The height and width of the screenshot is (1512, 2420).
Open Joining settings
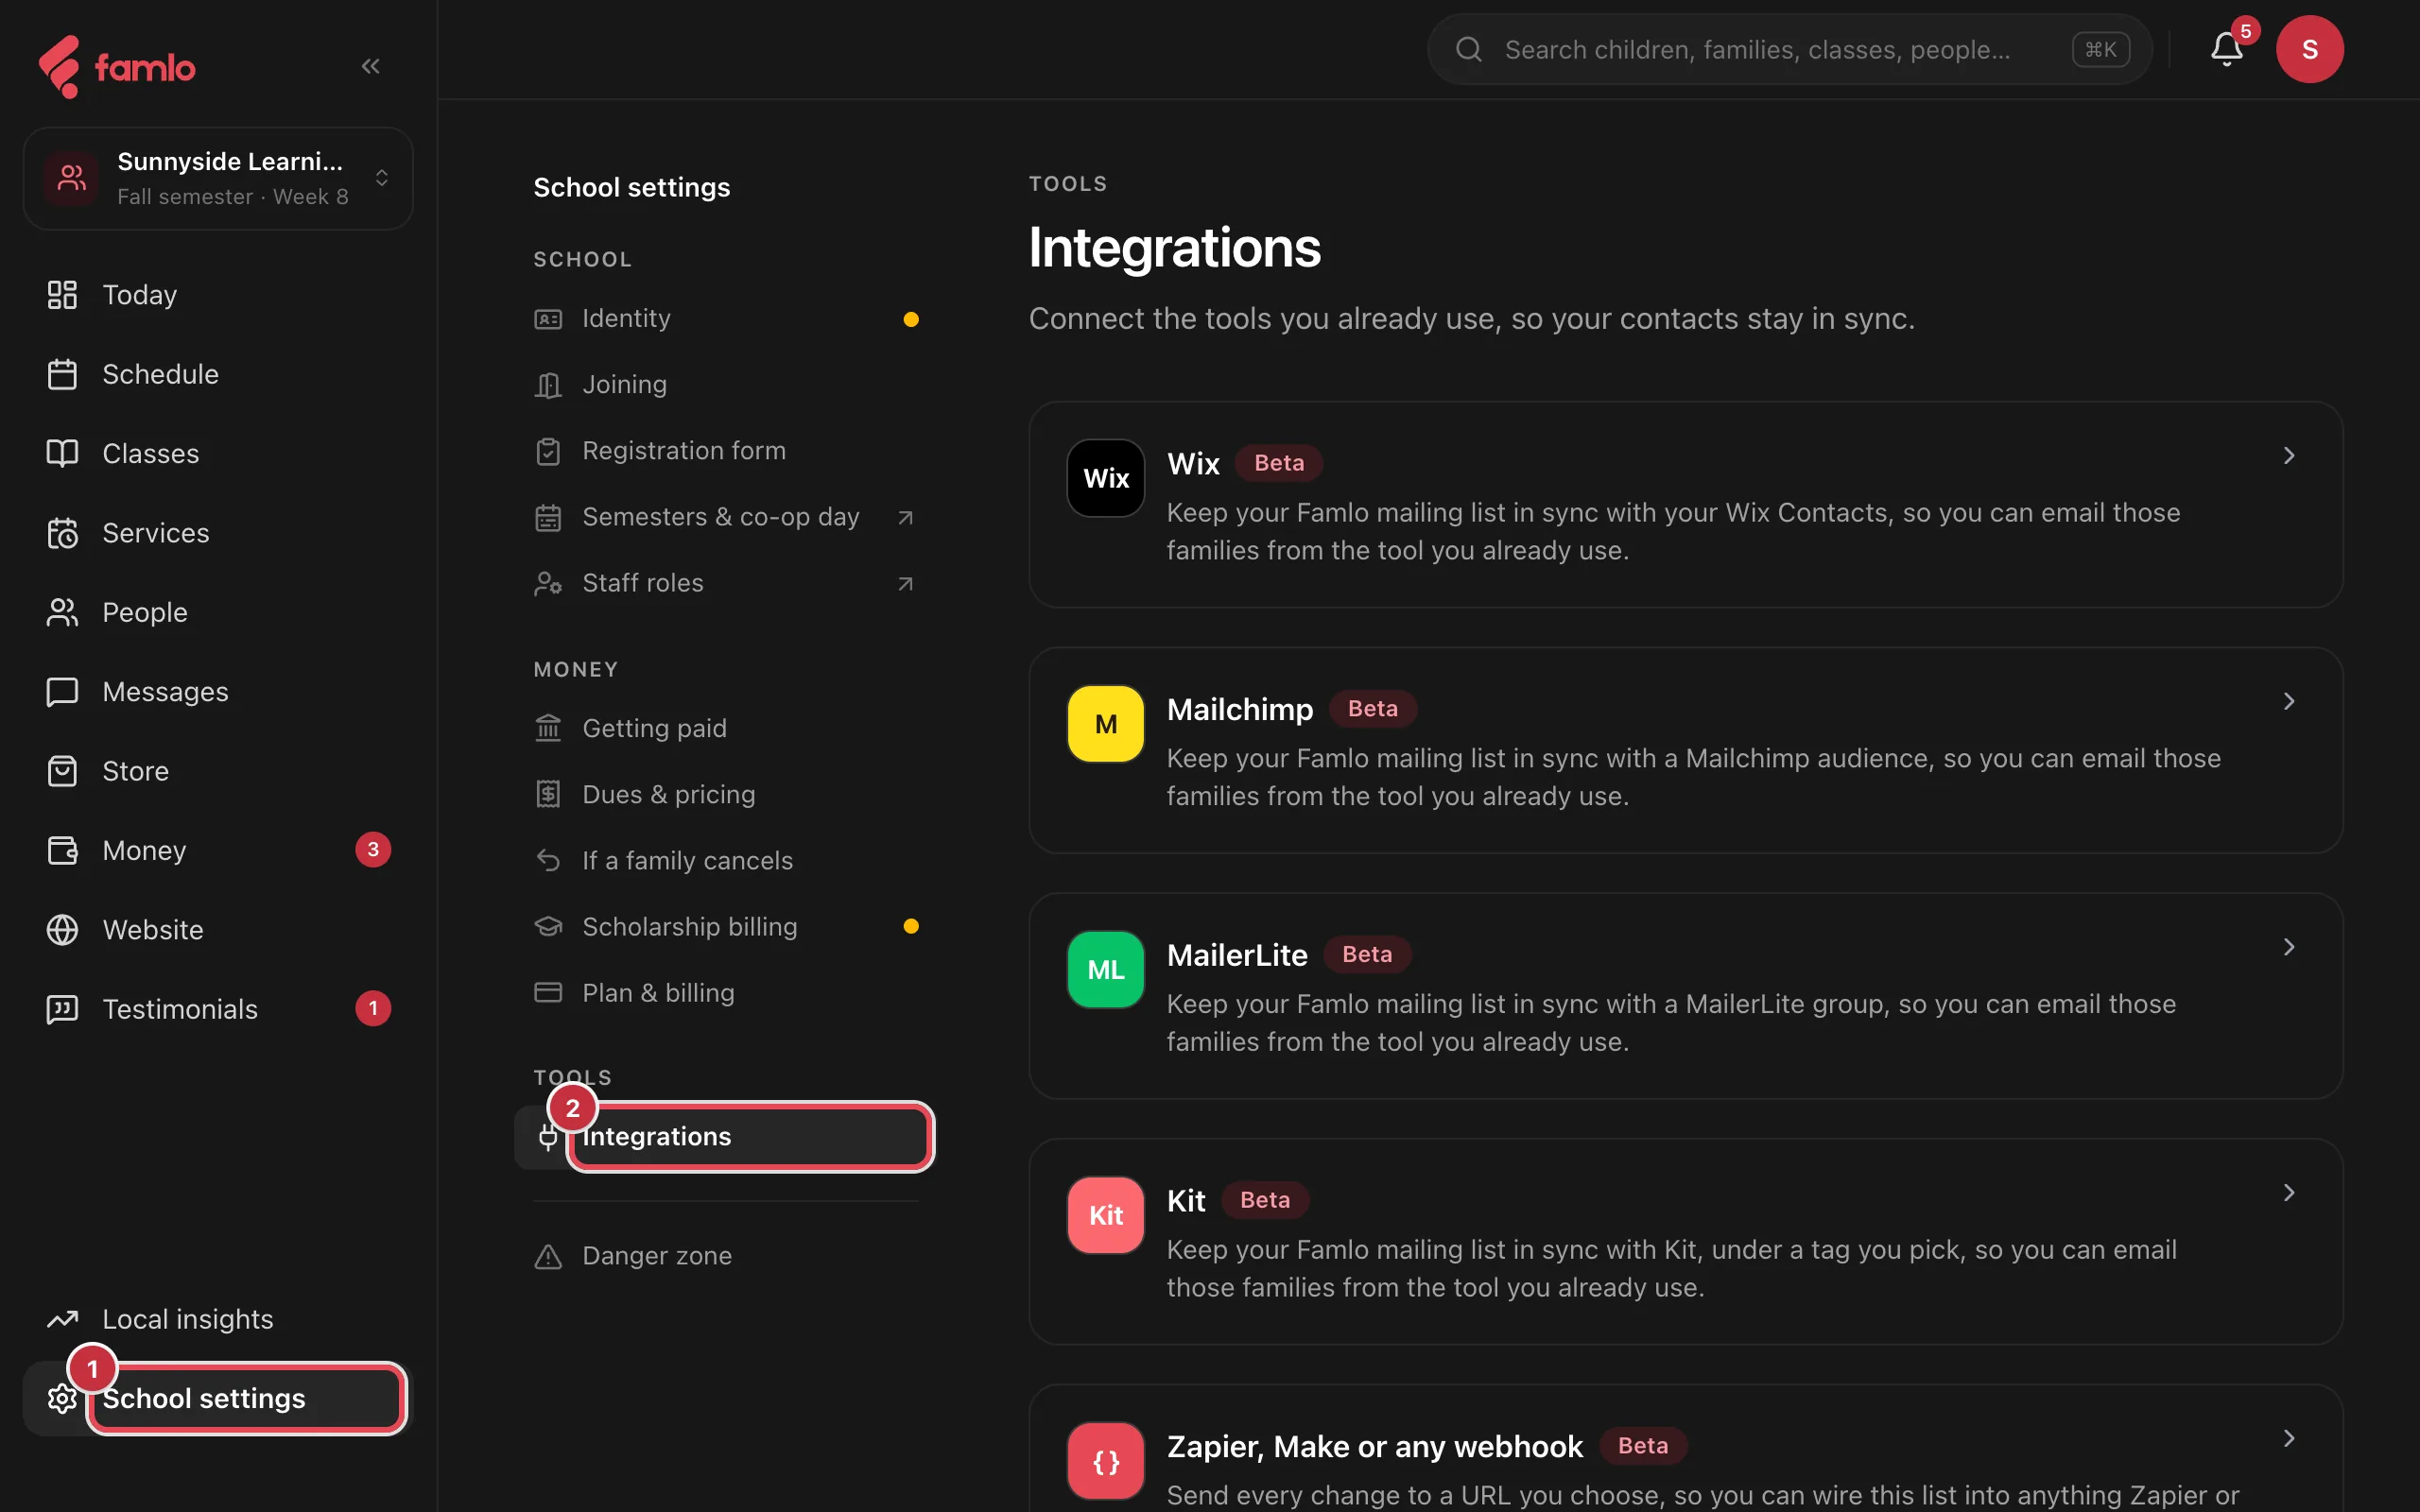pos(726,385)
